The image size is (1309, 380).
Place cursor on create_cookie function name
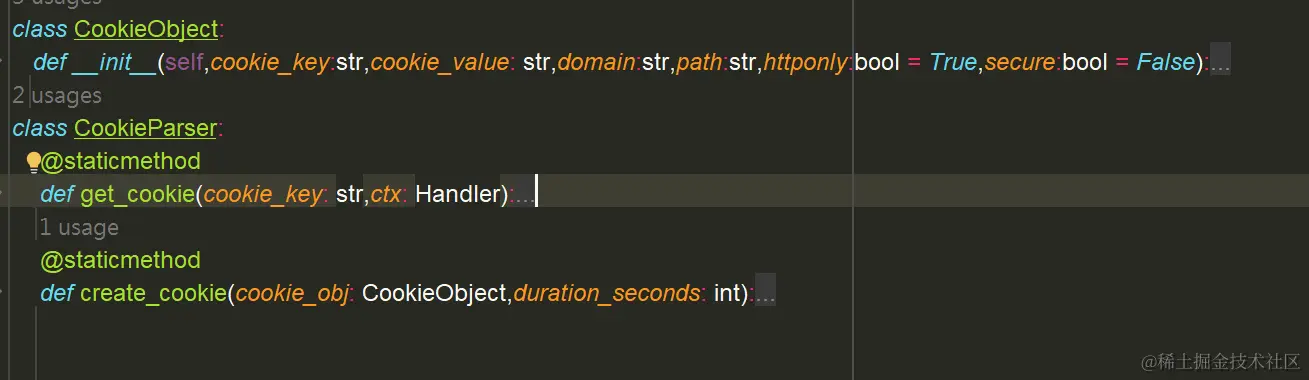pos(153,293)
